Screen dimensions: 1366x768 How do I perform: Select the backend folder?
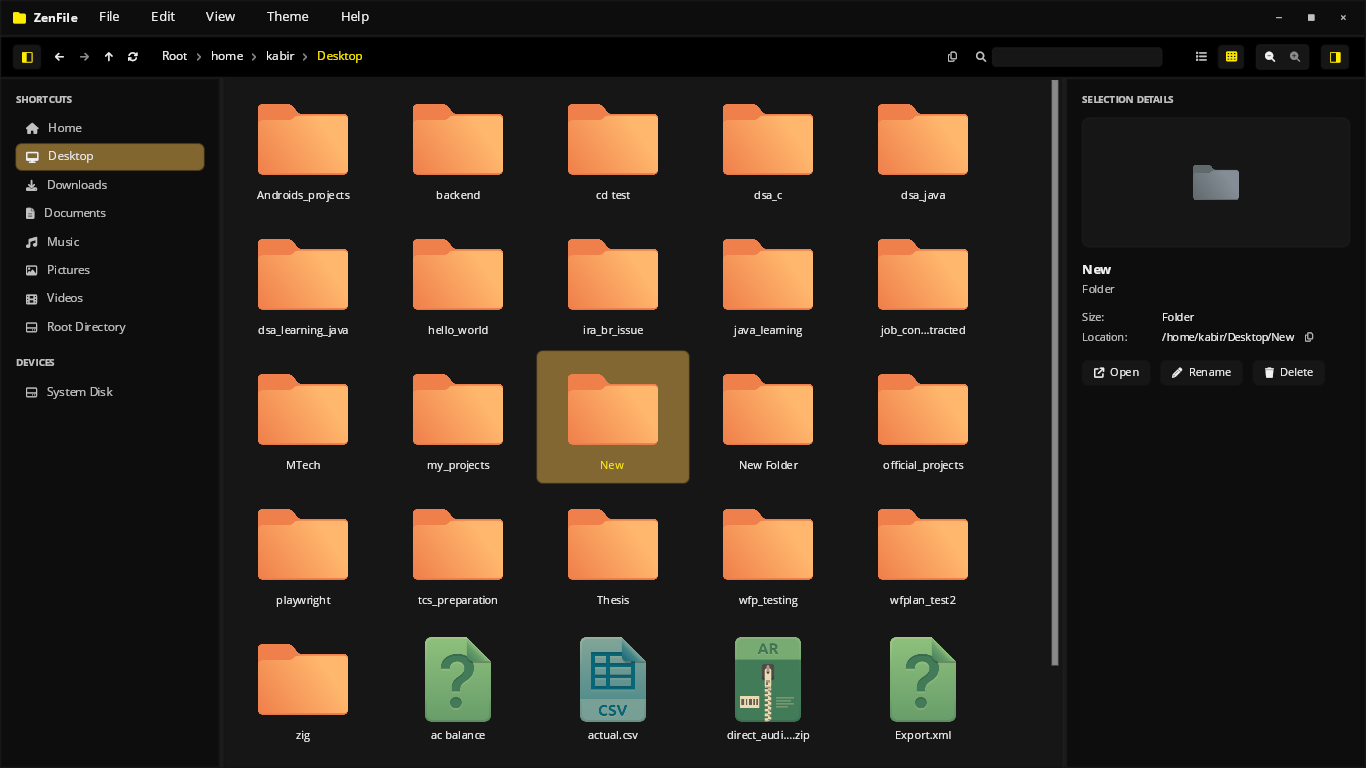(458, 147)
